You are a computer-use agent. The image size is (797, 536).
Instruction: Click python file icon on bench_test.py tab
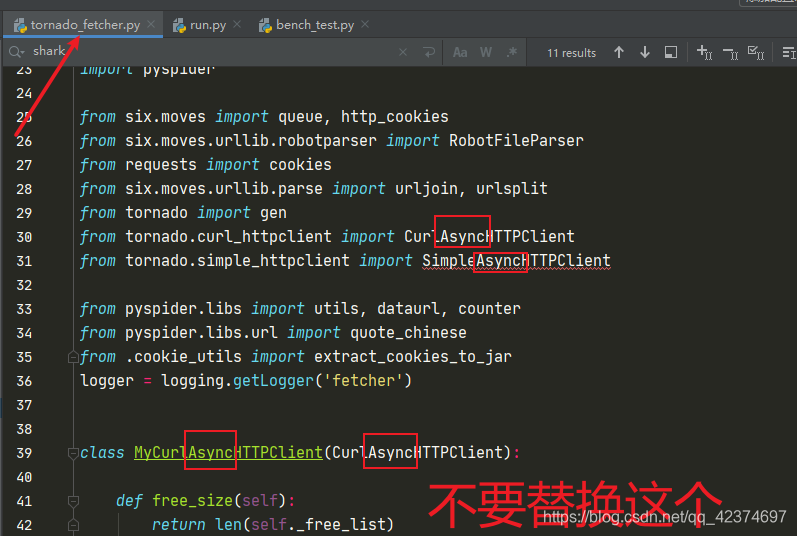(x=265, y=25)
